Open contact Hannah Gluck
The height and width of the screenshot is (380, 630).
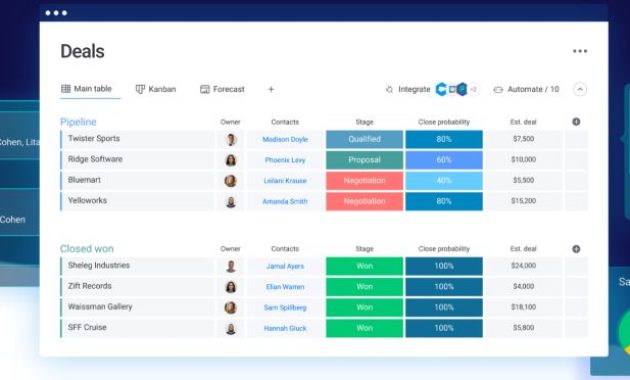(x=285, y=328)
